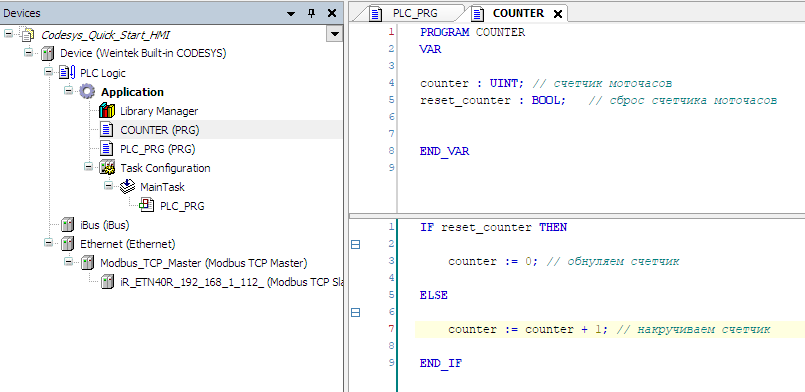Screen dimensions: 805x392
Task: Click the ELSE keyword line
Action: (434, 295)
